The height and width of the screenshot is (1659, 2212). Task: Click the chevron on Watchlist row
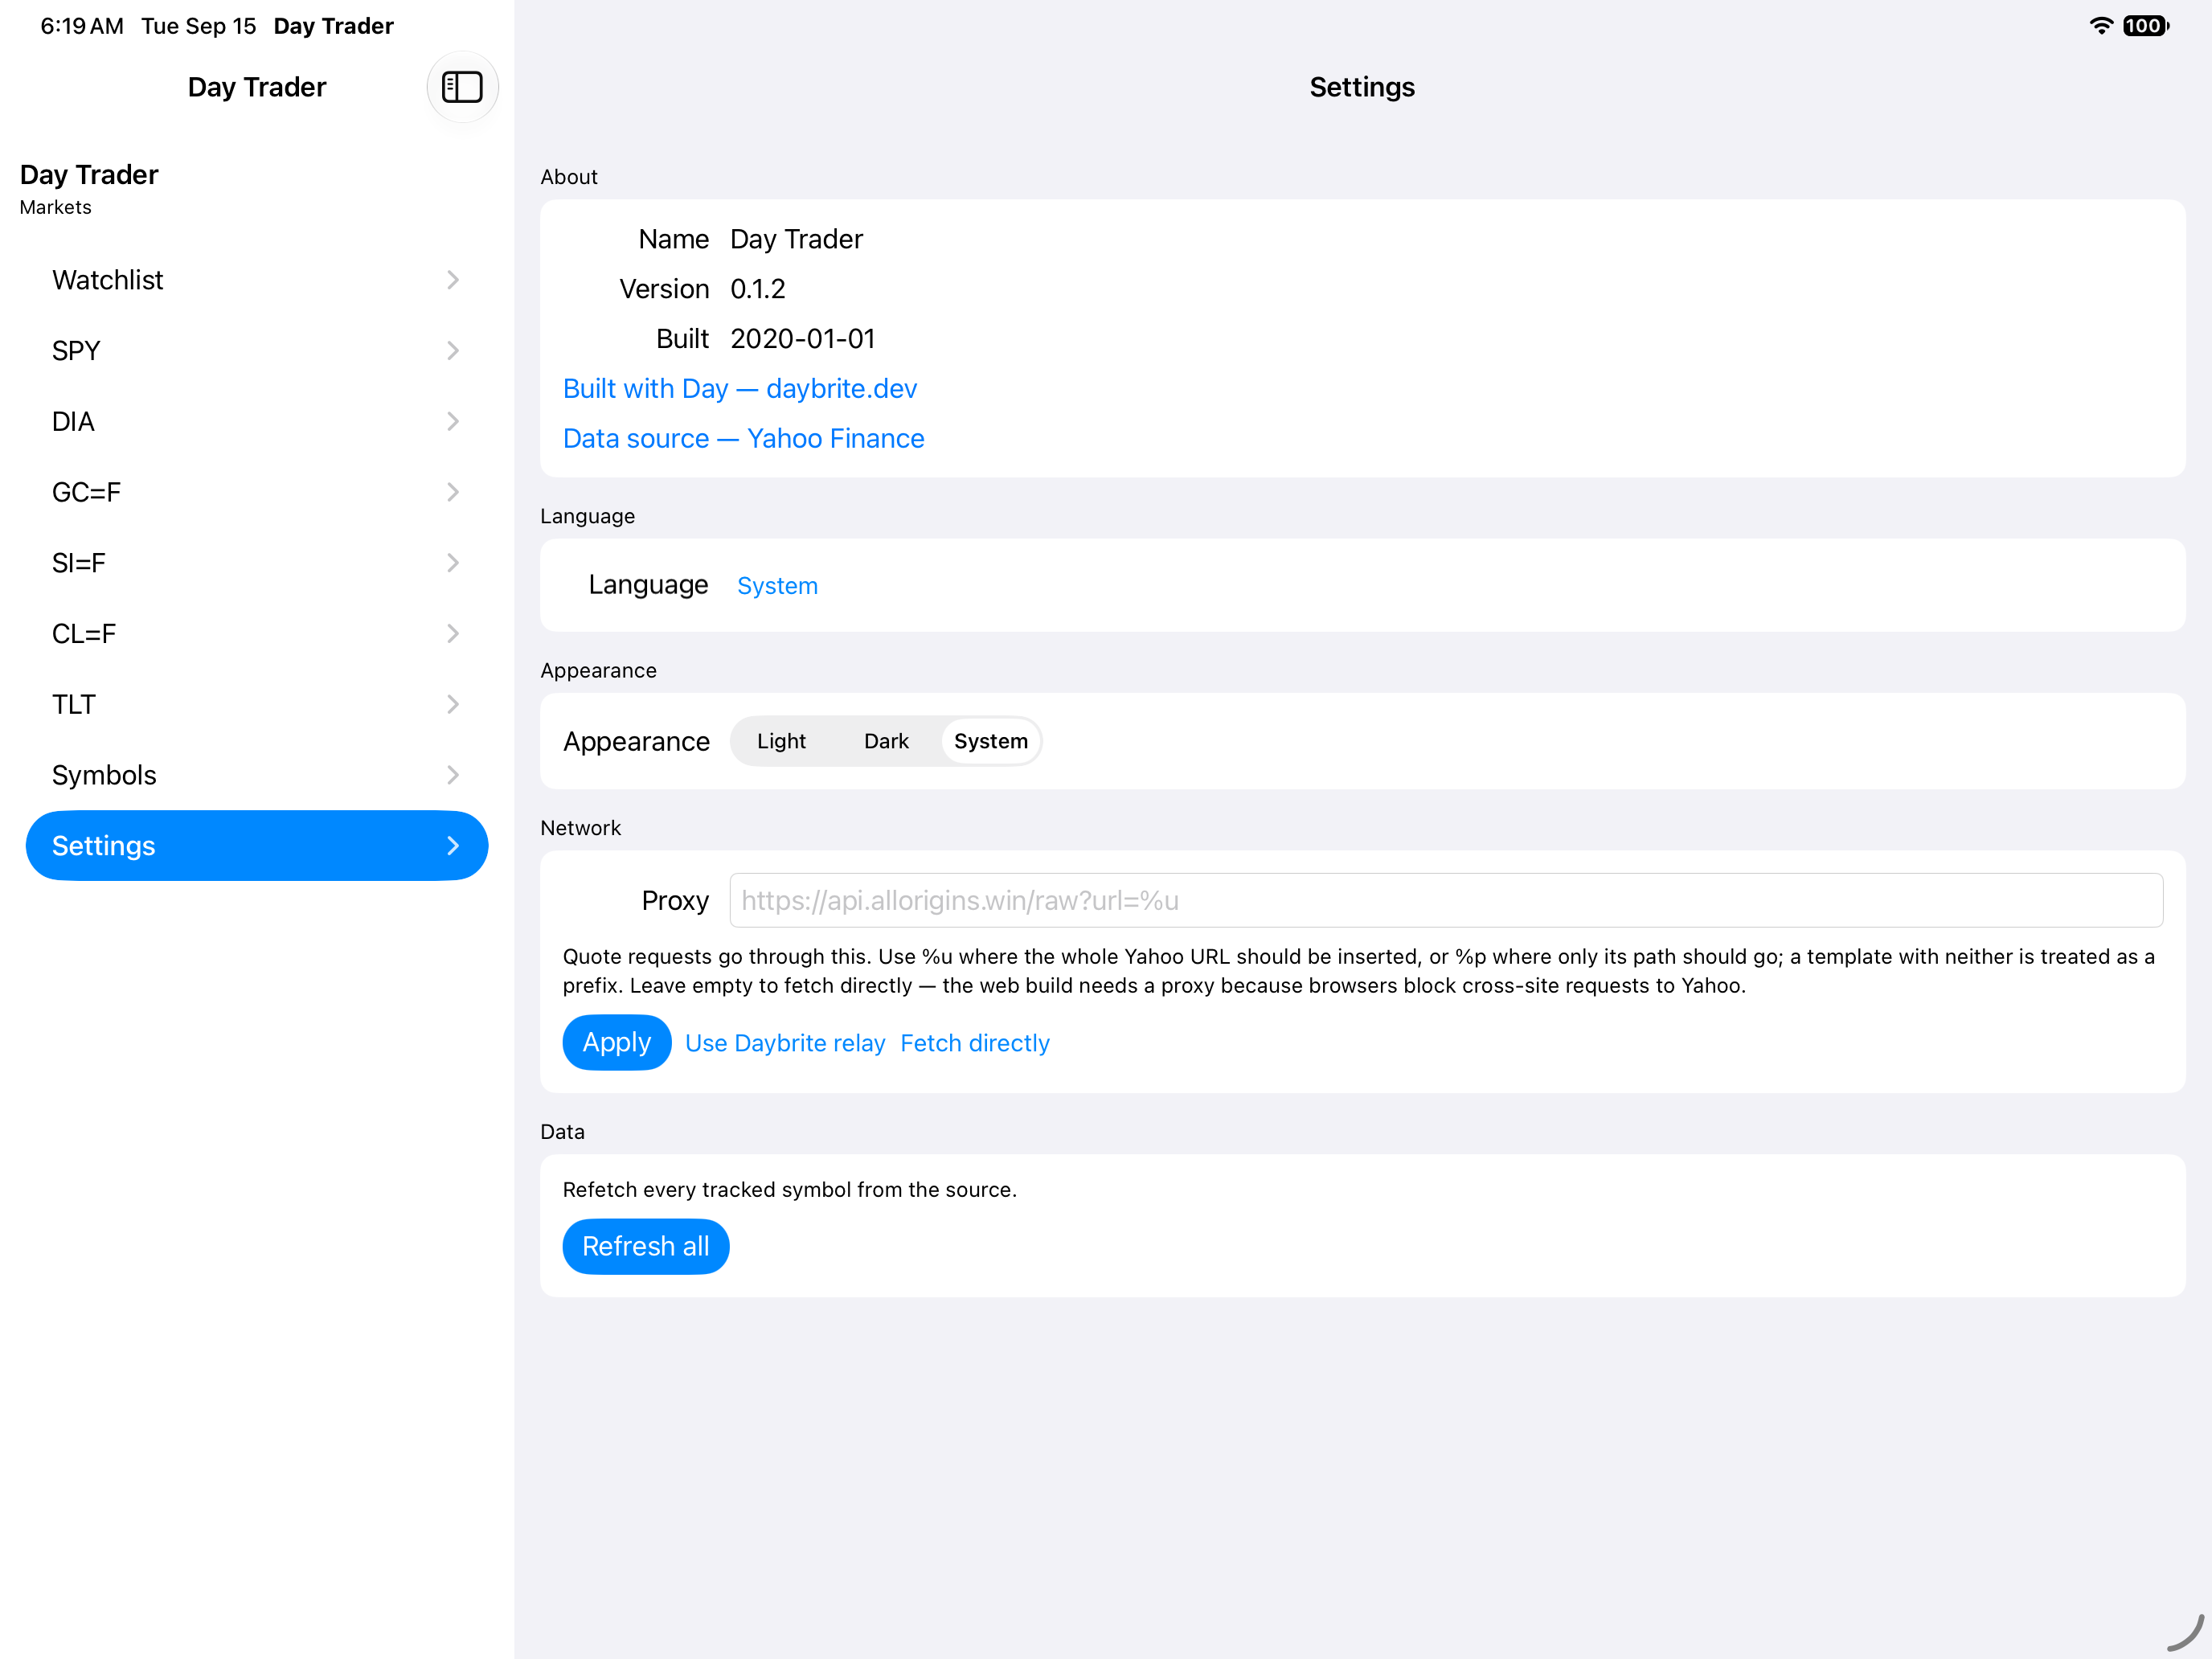453,280
